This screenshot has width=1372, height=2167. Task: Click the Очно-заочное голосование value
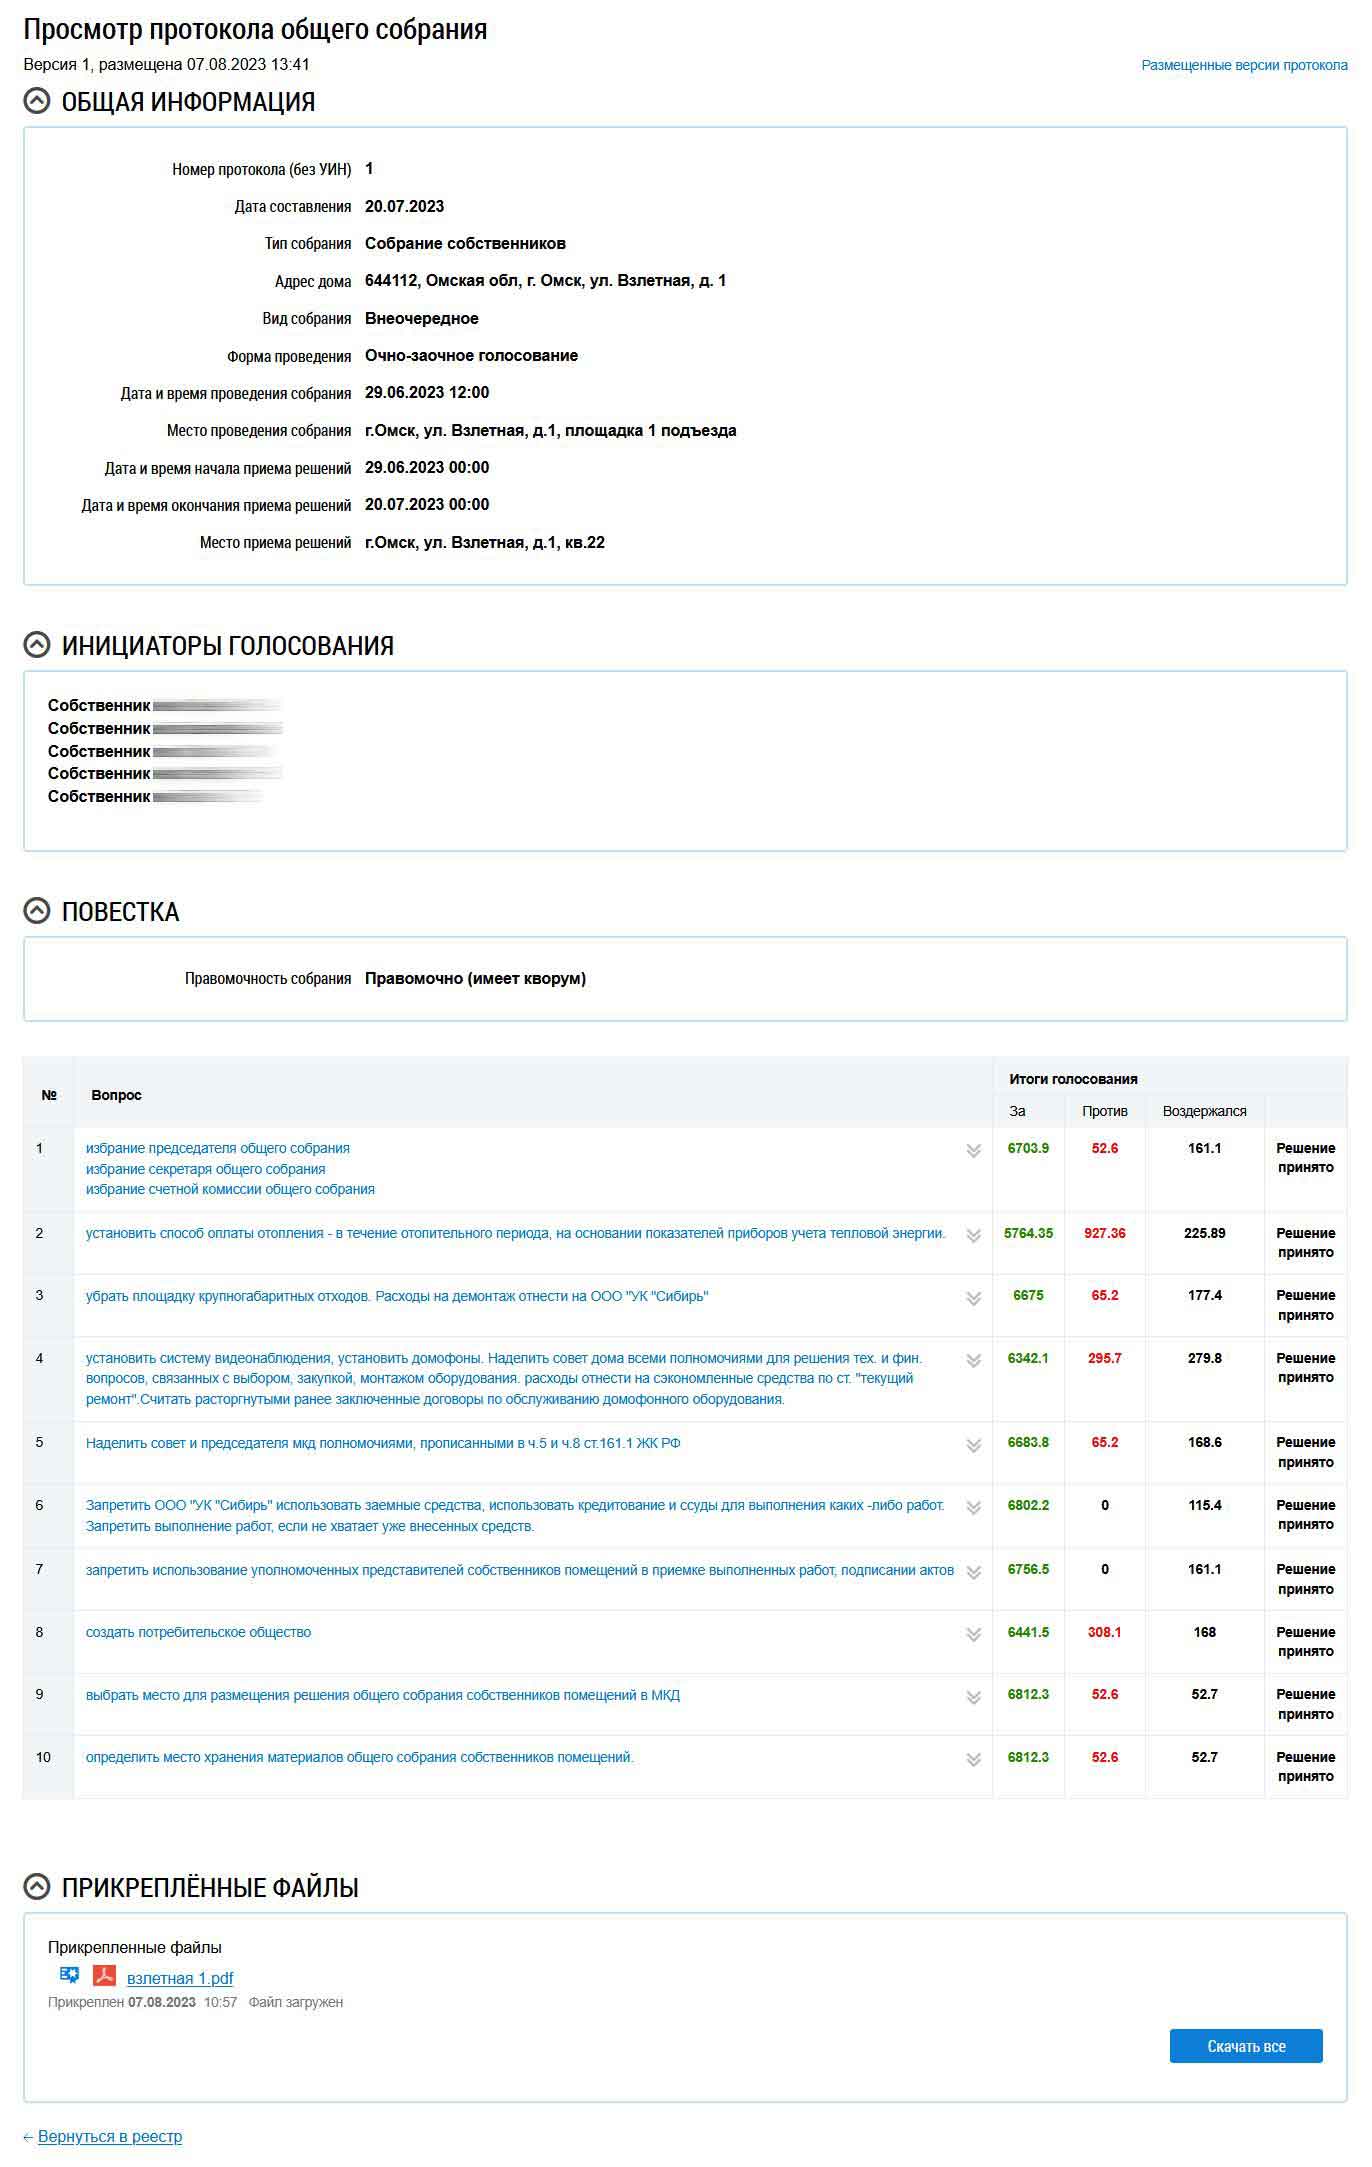pyautogui.click(x=471, y=356)
